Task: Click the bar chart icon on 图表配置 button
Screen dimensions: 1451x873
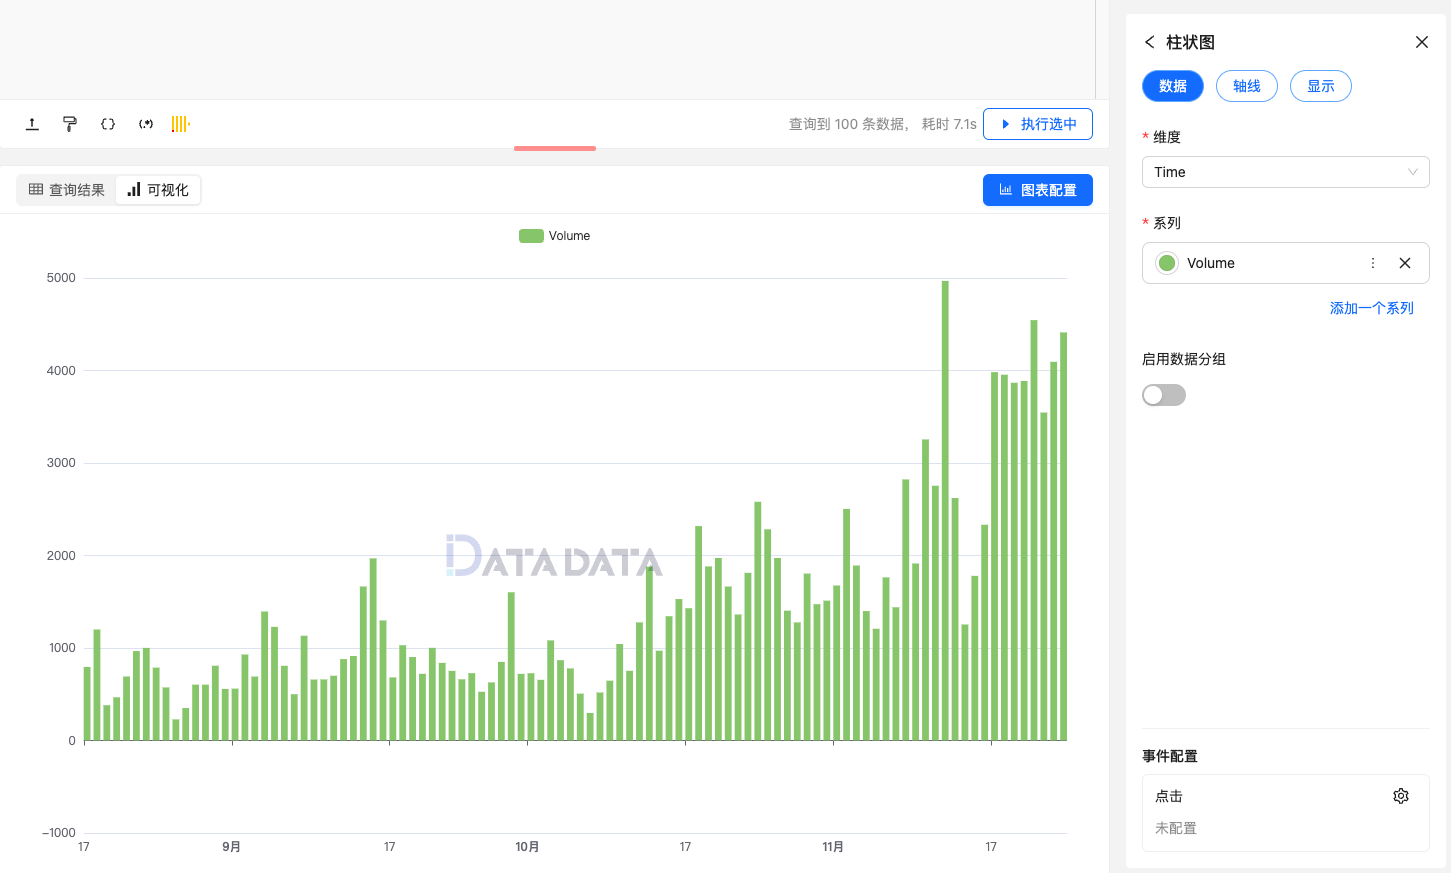Action: 1007,189
